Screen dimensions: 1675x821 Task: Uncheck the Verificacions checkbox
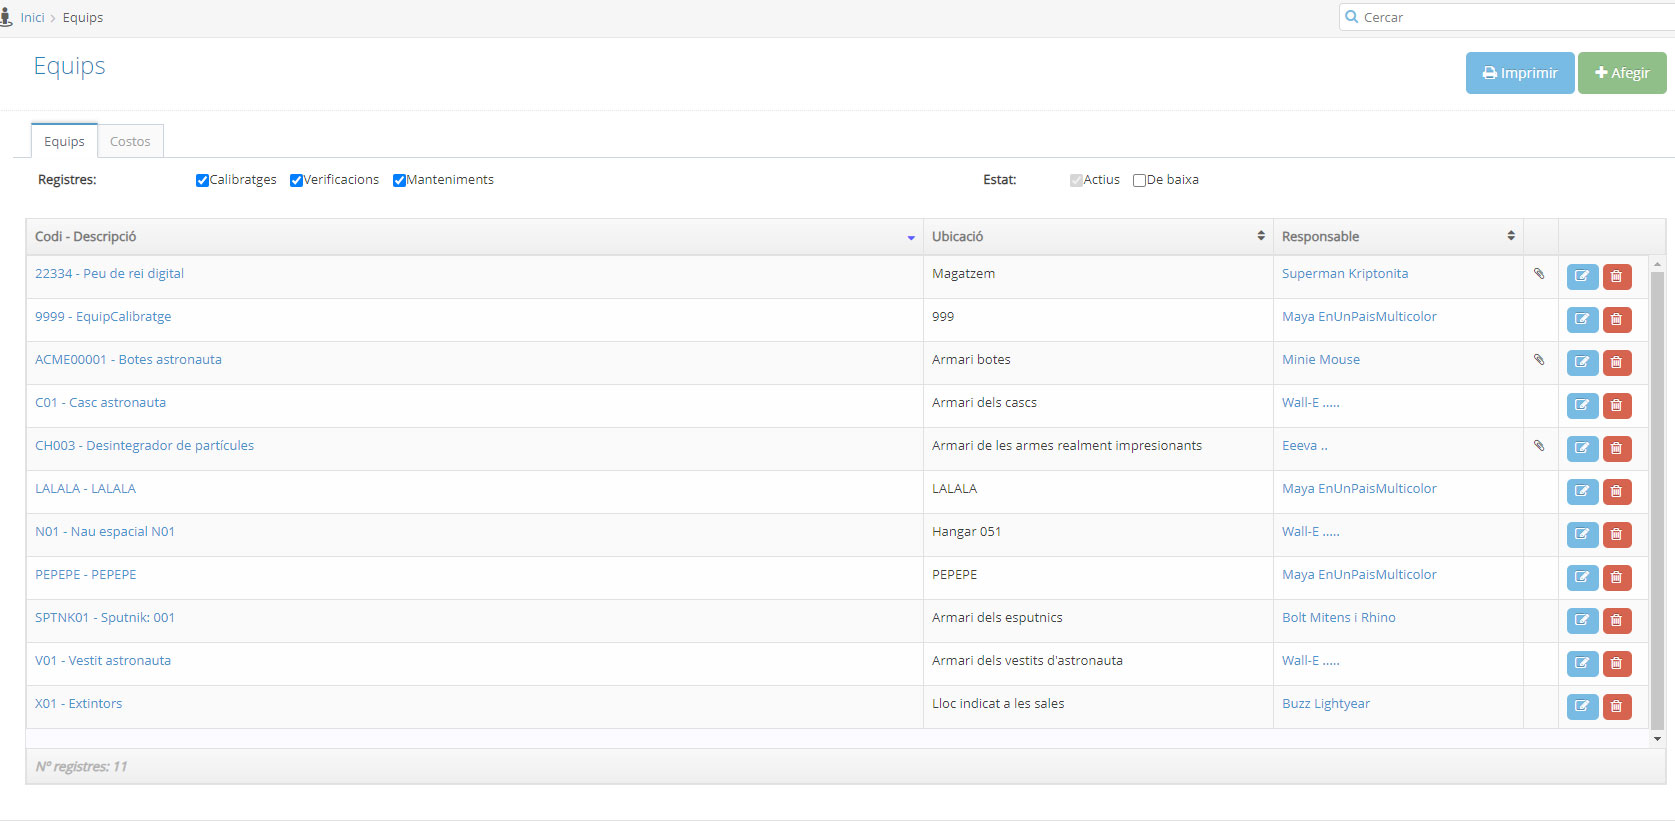coord(296,180)
